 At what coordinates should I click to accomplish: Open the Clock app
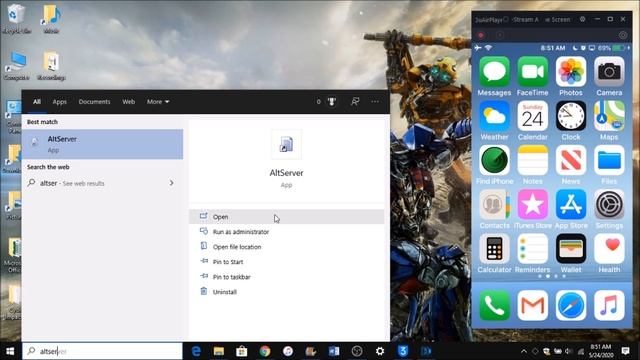(x=571, y=116)
